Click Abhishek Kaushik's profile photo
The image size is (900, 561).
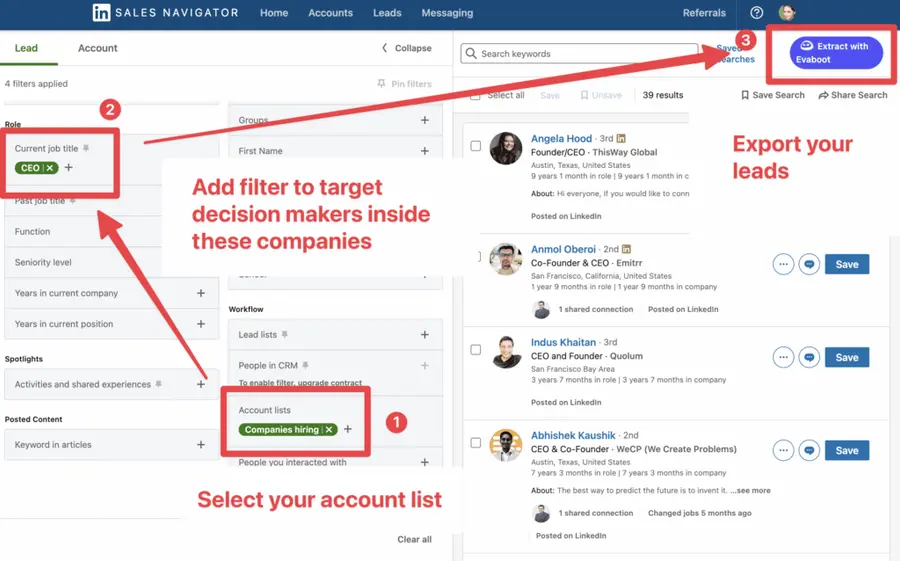point(506,445)
